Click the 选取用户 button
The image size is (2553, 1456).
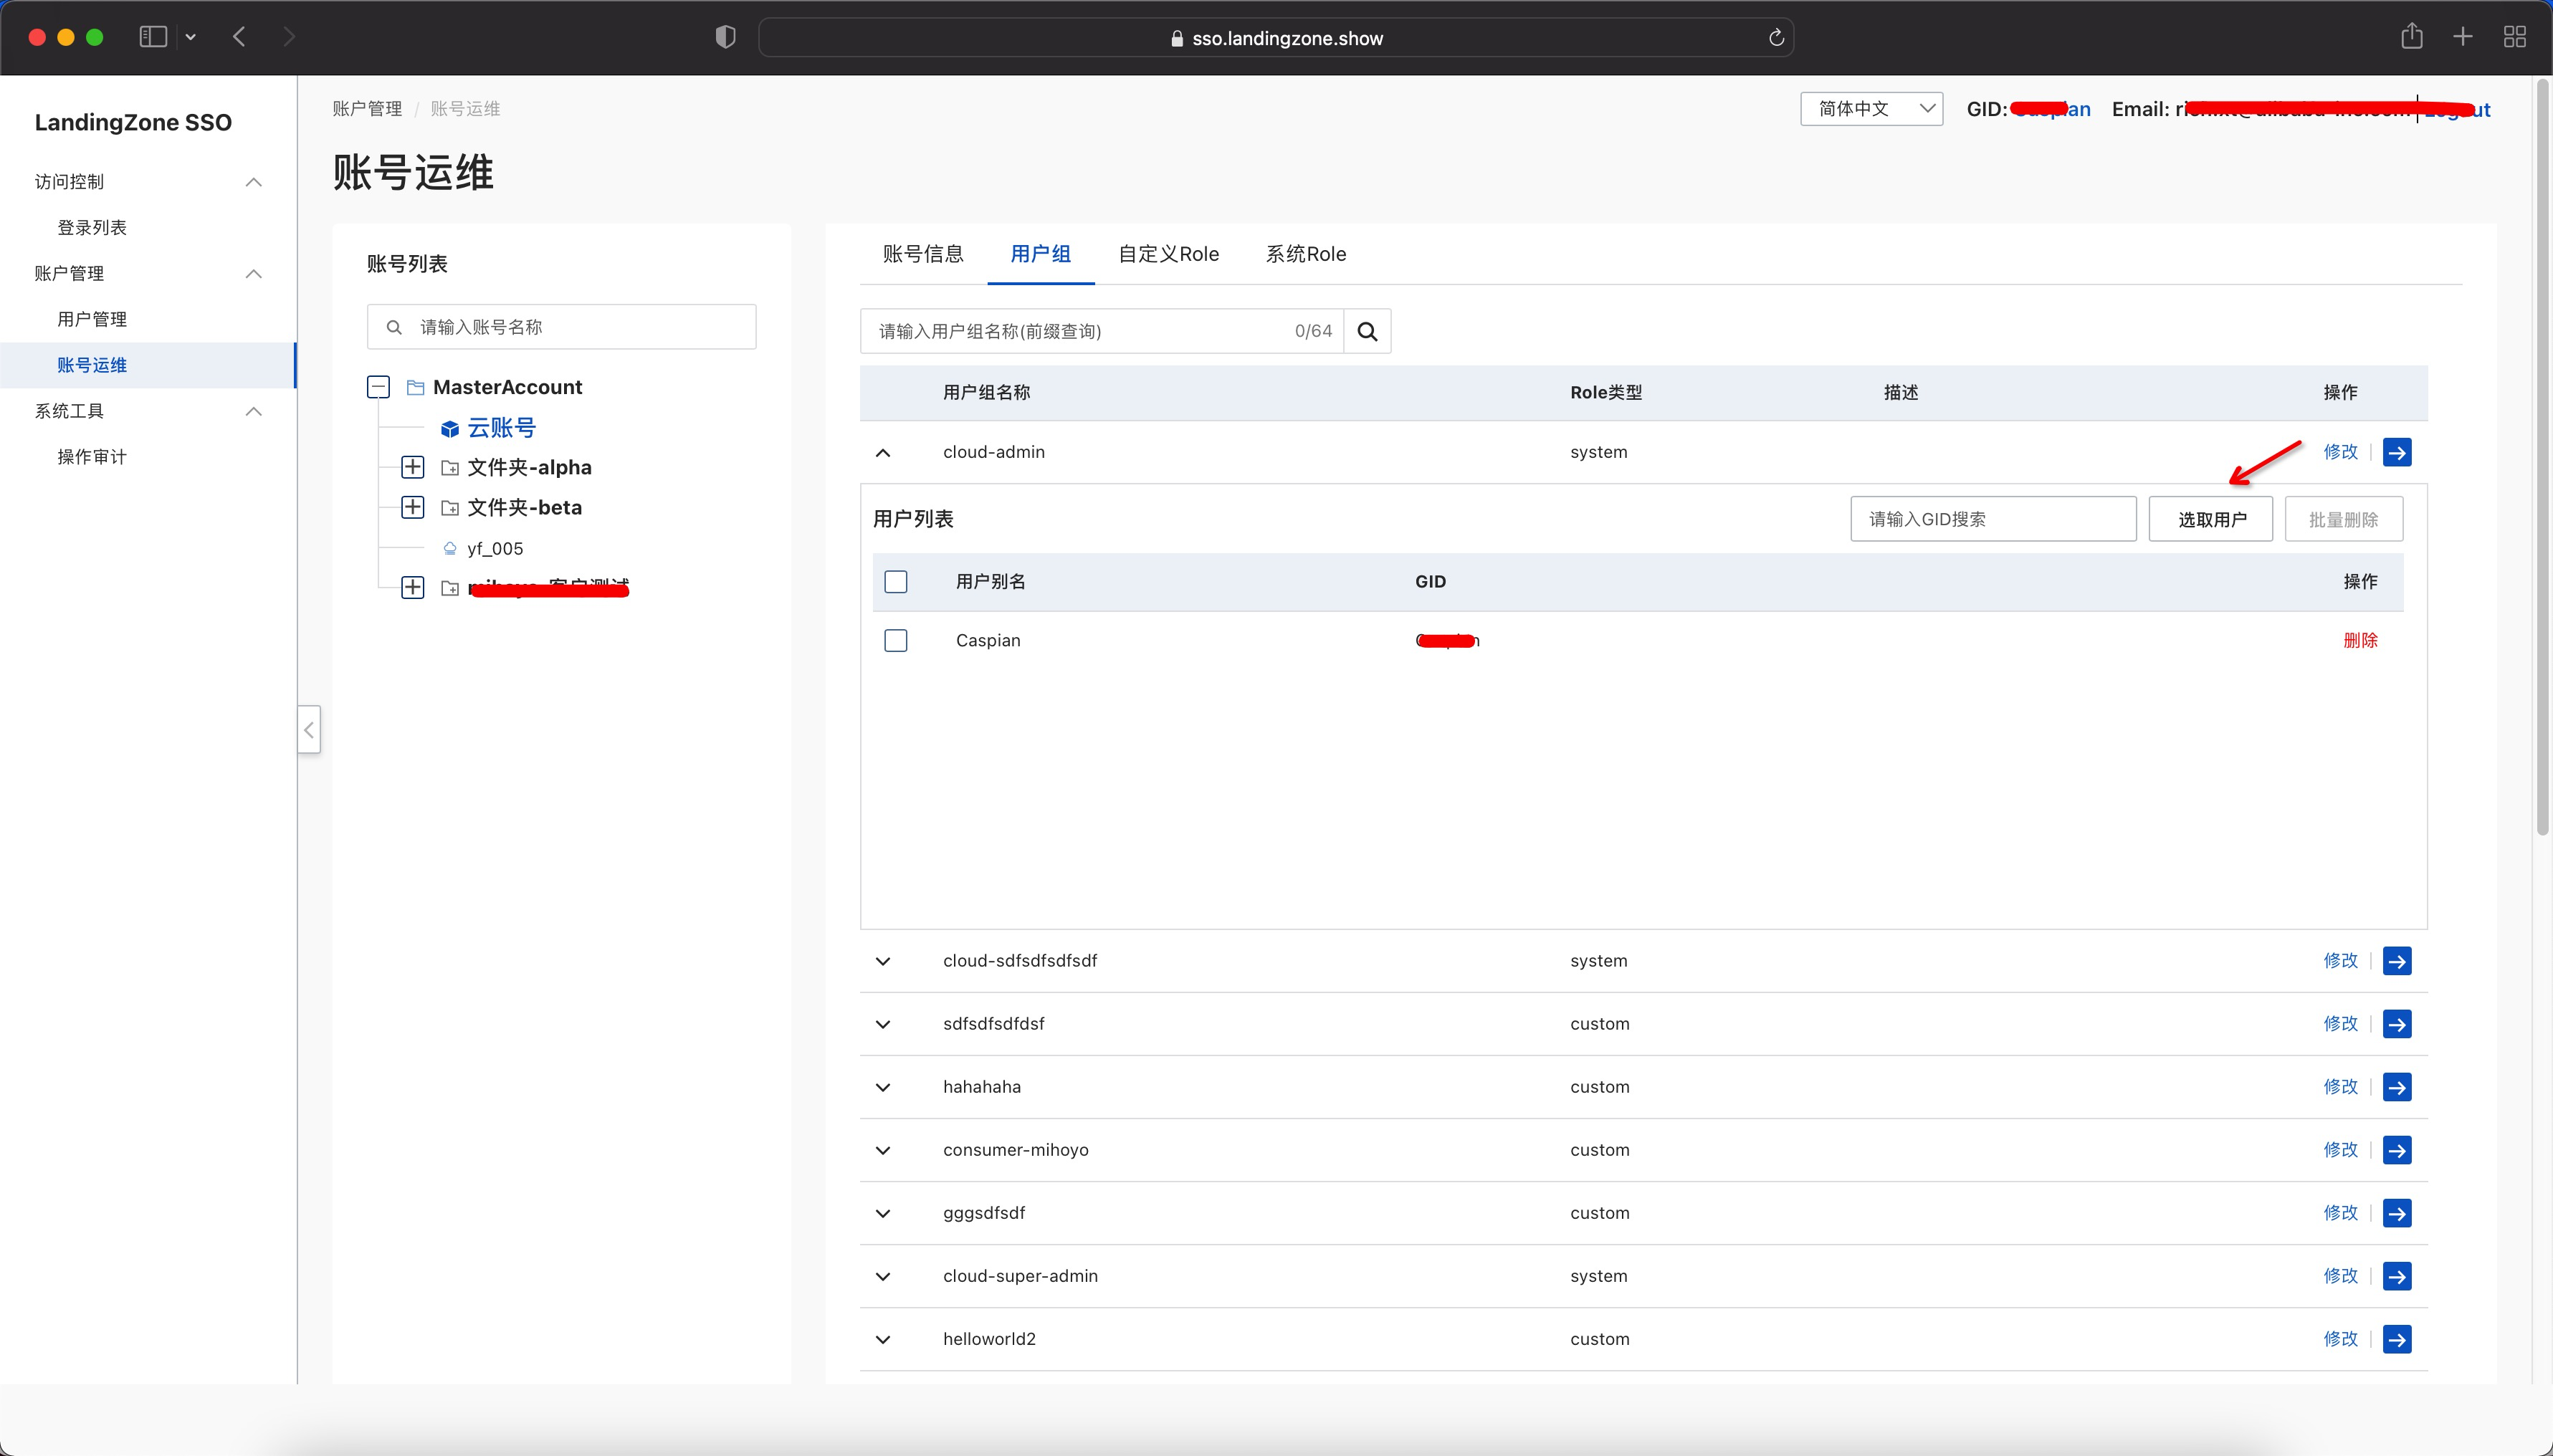(2211, 519)
